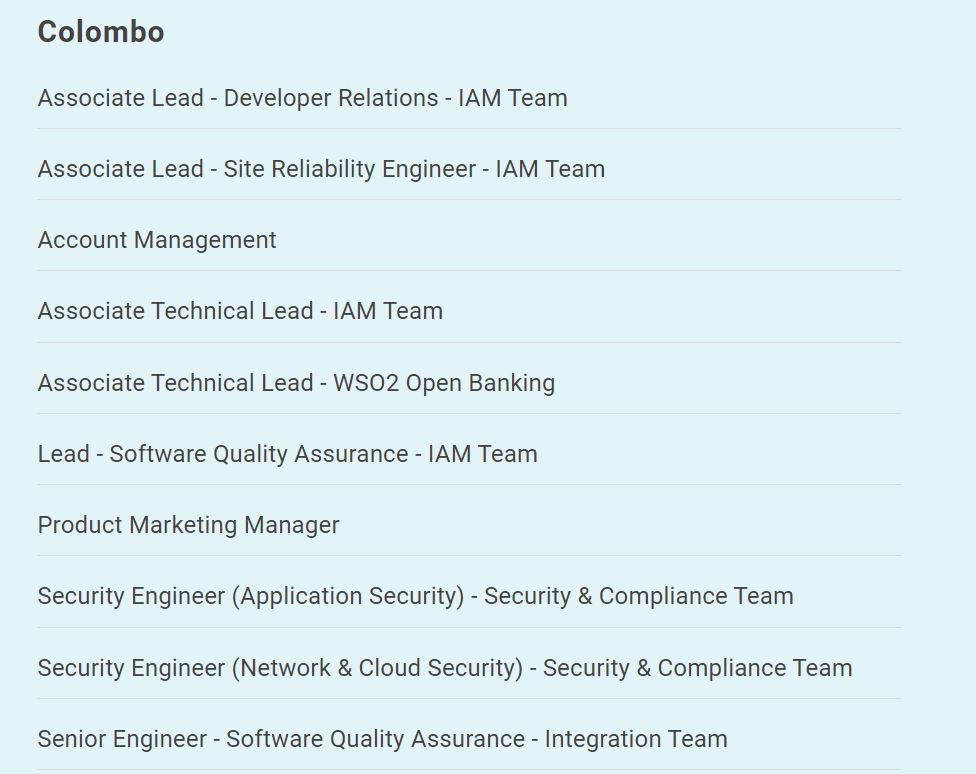Pick the Network & Cloud Security vacancy
This screenshot has height=774, width=976.
[445, 668]
